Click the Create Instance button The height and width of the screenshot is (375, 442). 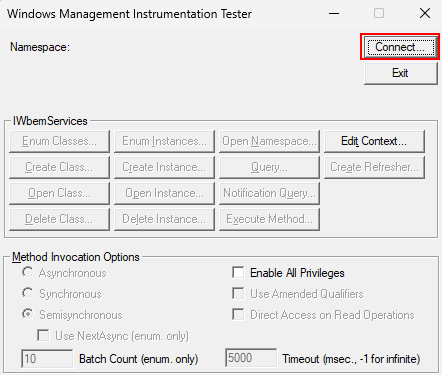pyautogui.click(x=164, y=167)
